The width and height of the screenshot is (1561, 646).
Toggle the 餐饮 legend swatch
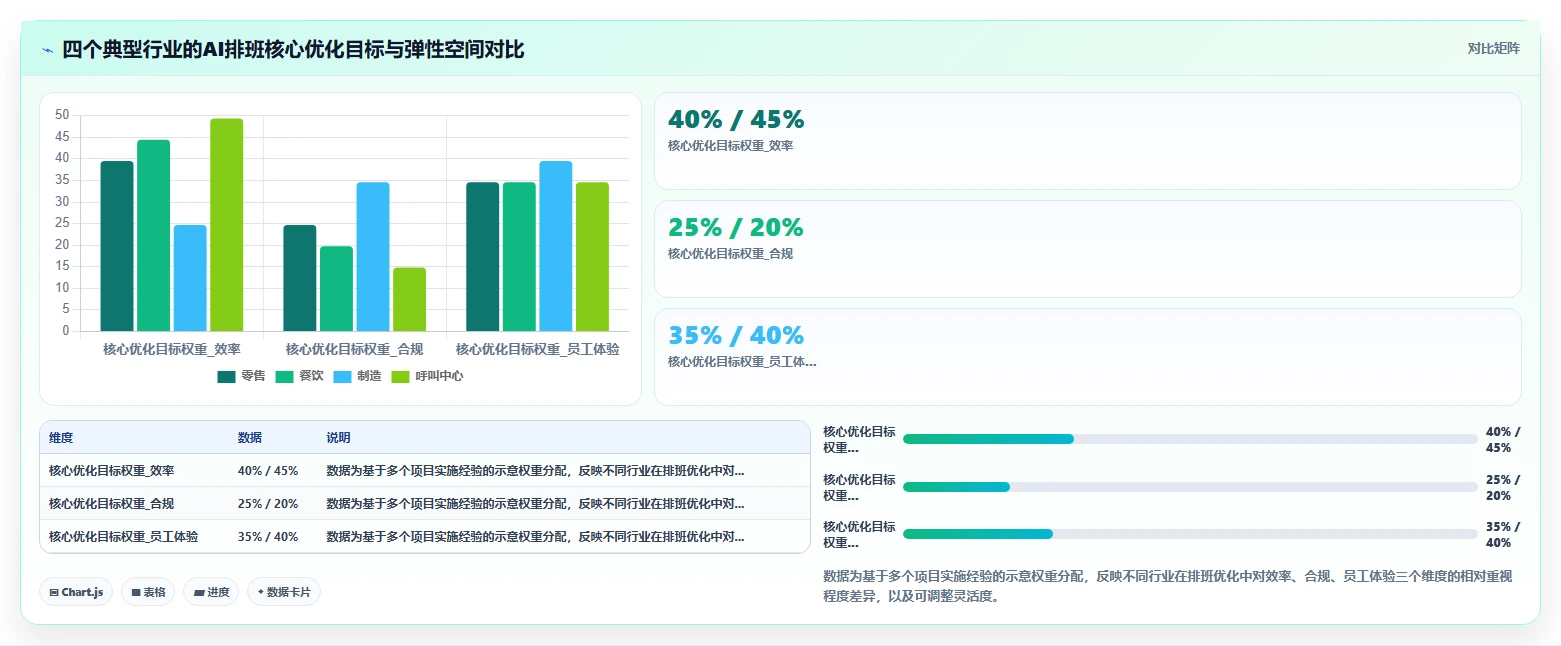click(284, 376)
